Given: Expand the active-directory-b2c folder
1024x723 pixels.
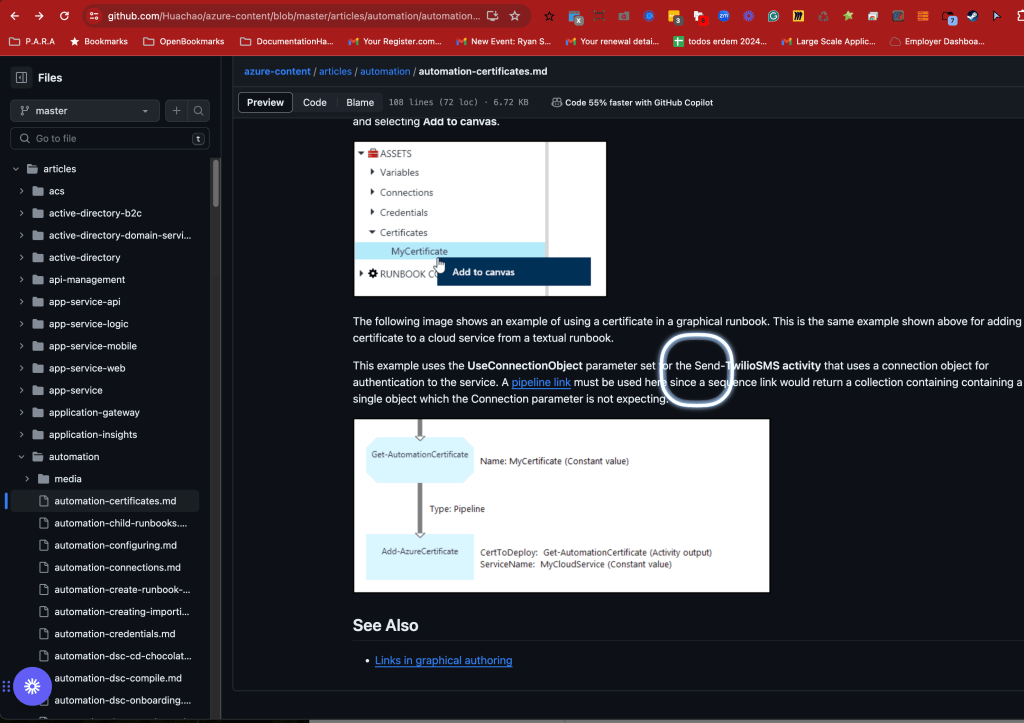Looking at the screenshot, I should point(22,214).
